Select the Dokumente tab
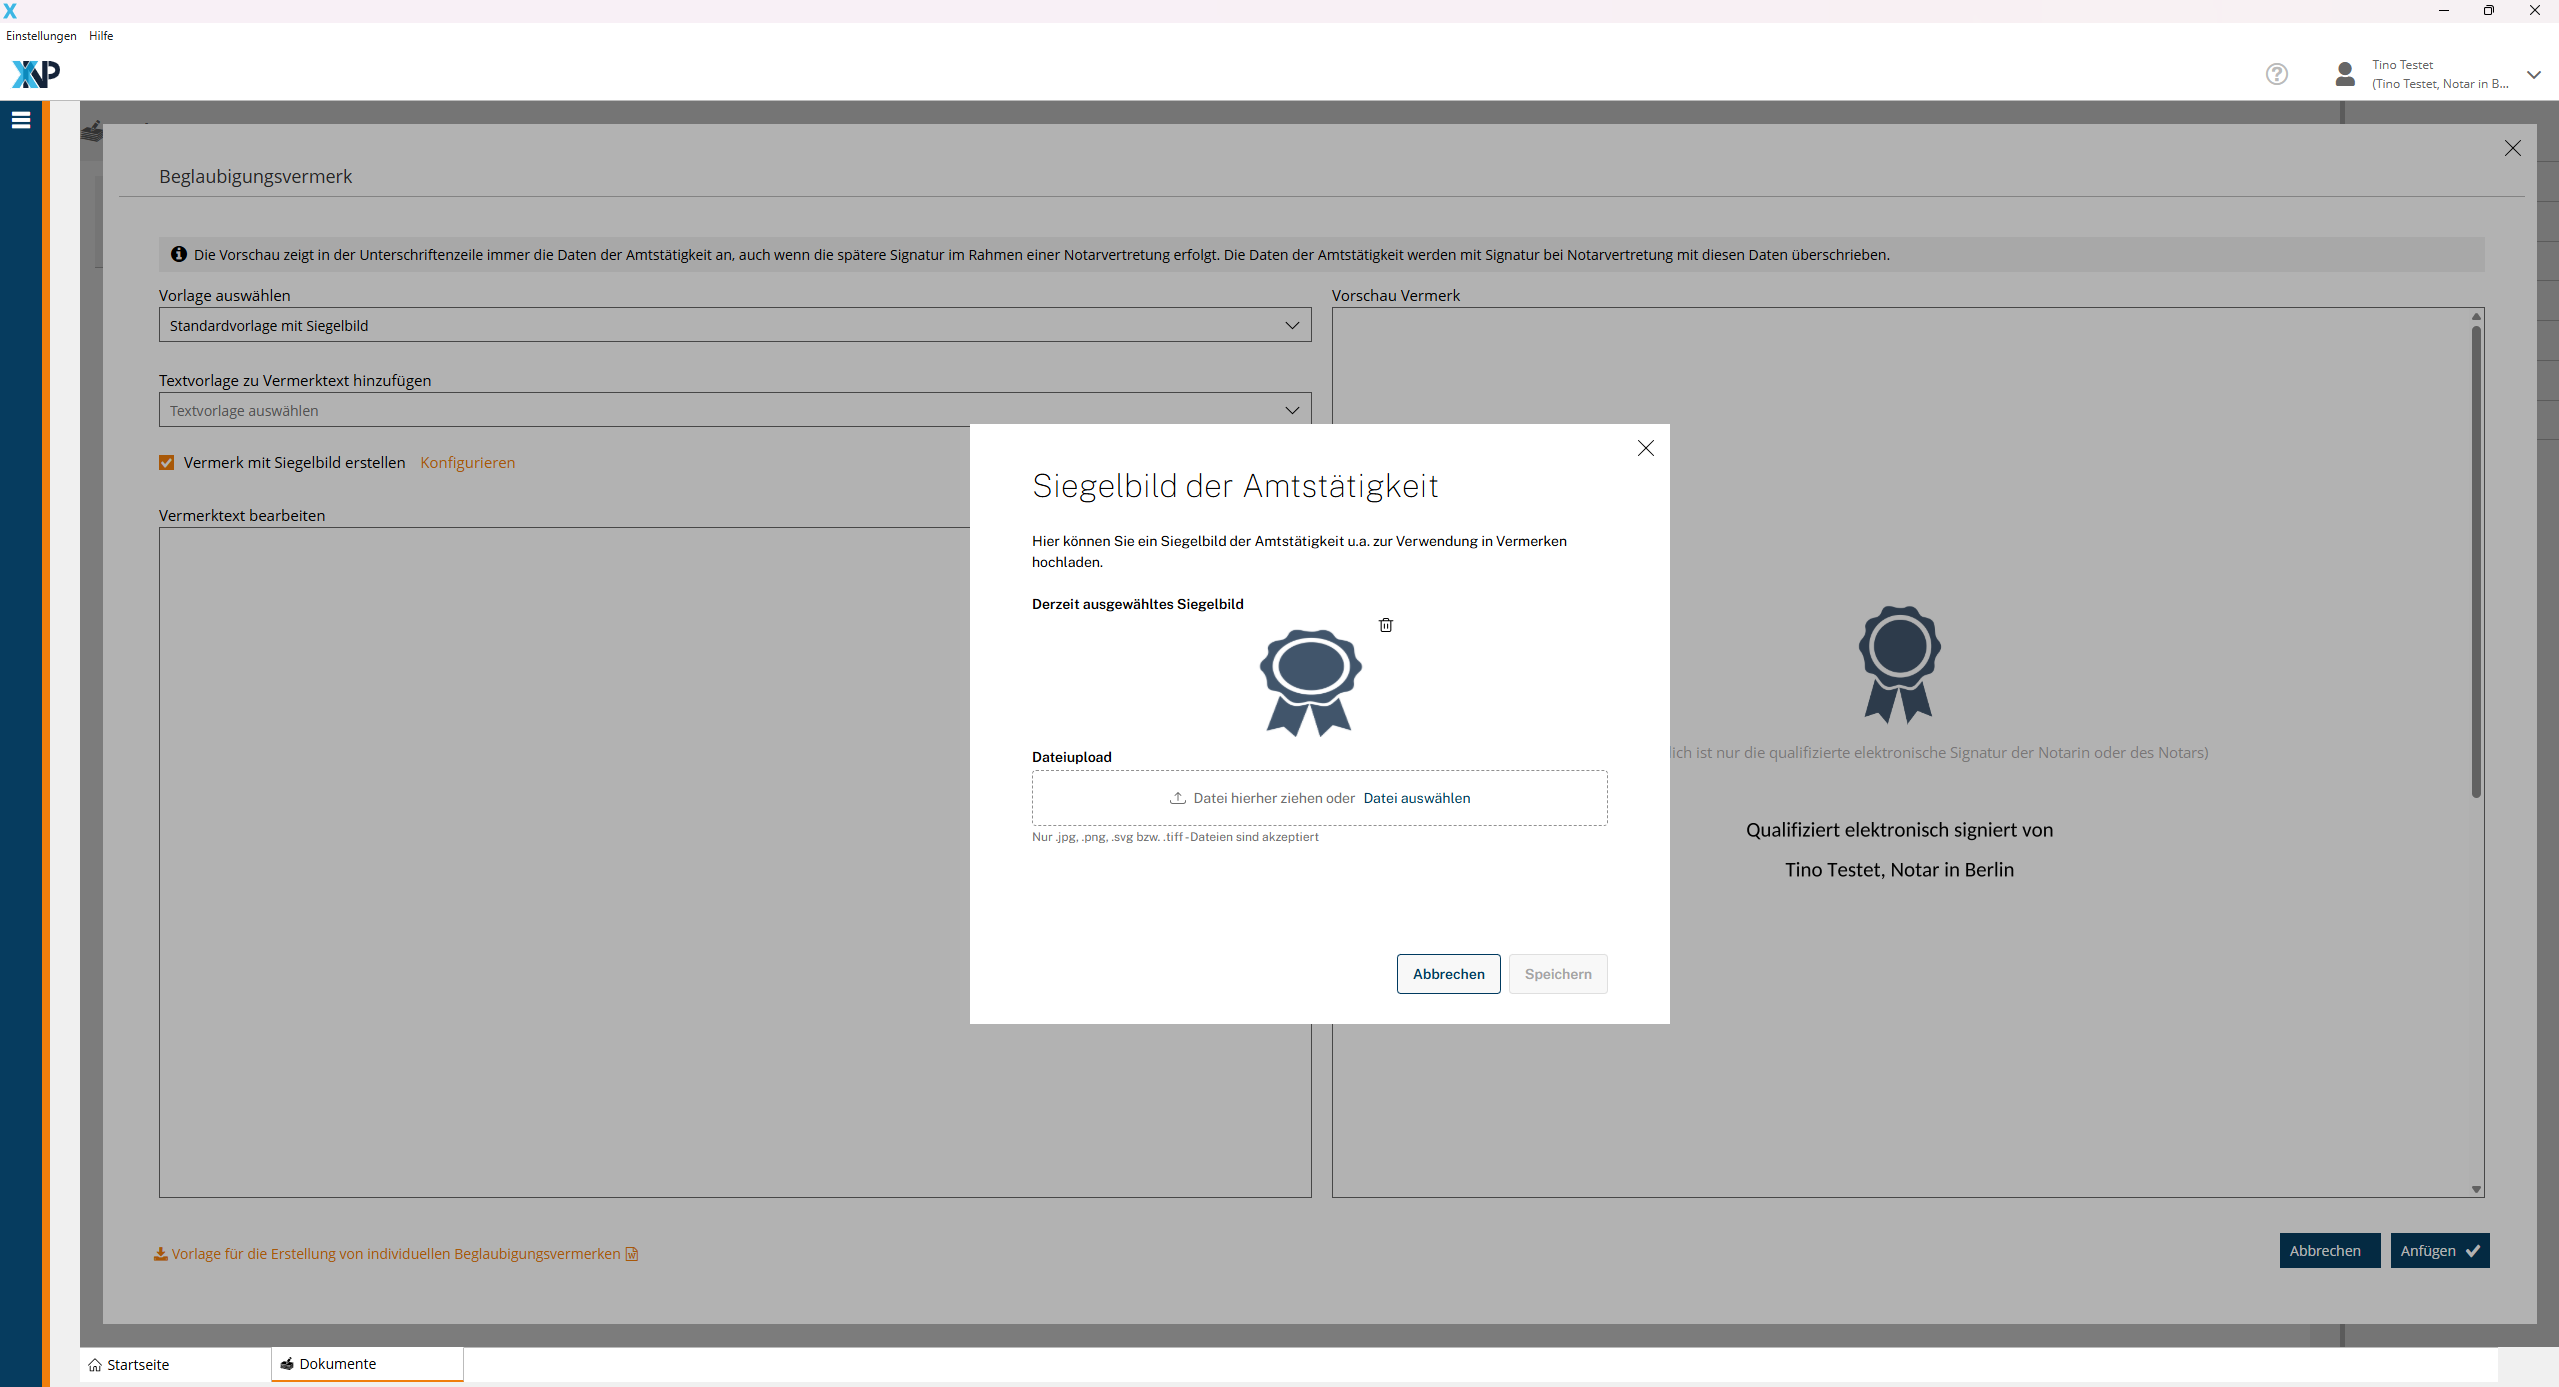Screen dimensions: 2559x1387 337,1364
